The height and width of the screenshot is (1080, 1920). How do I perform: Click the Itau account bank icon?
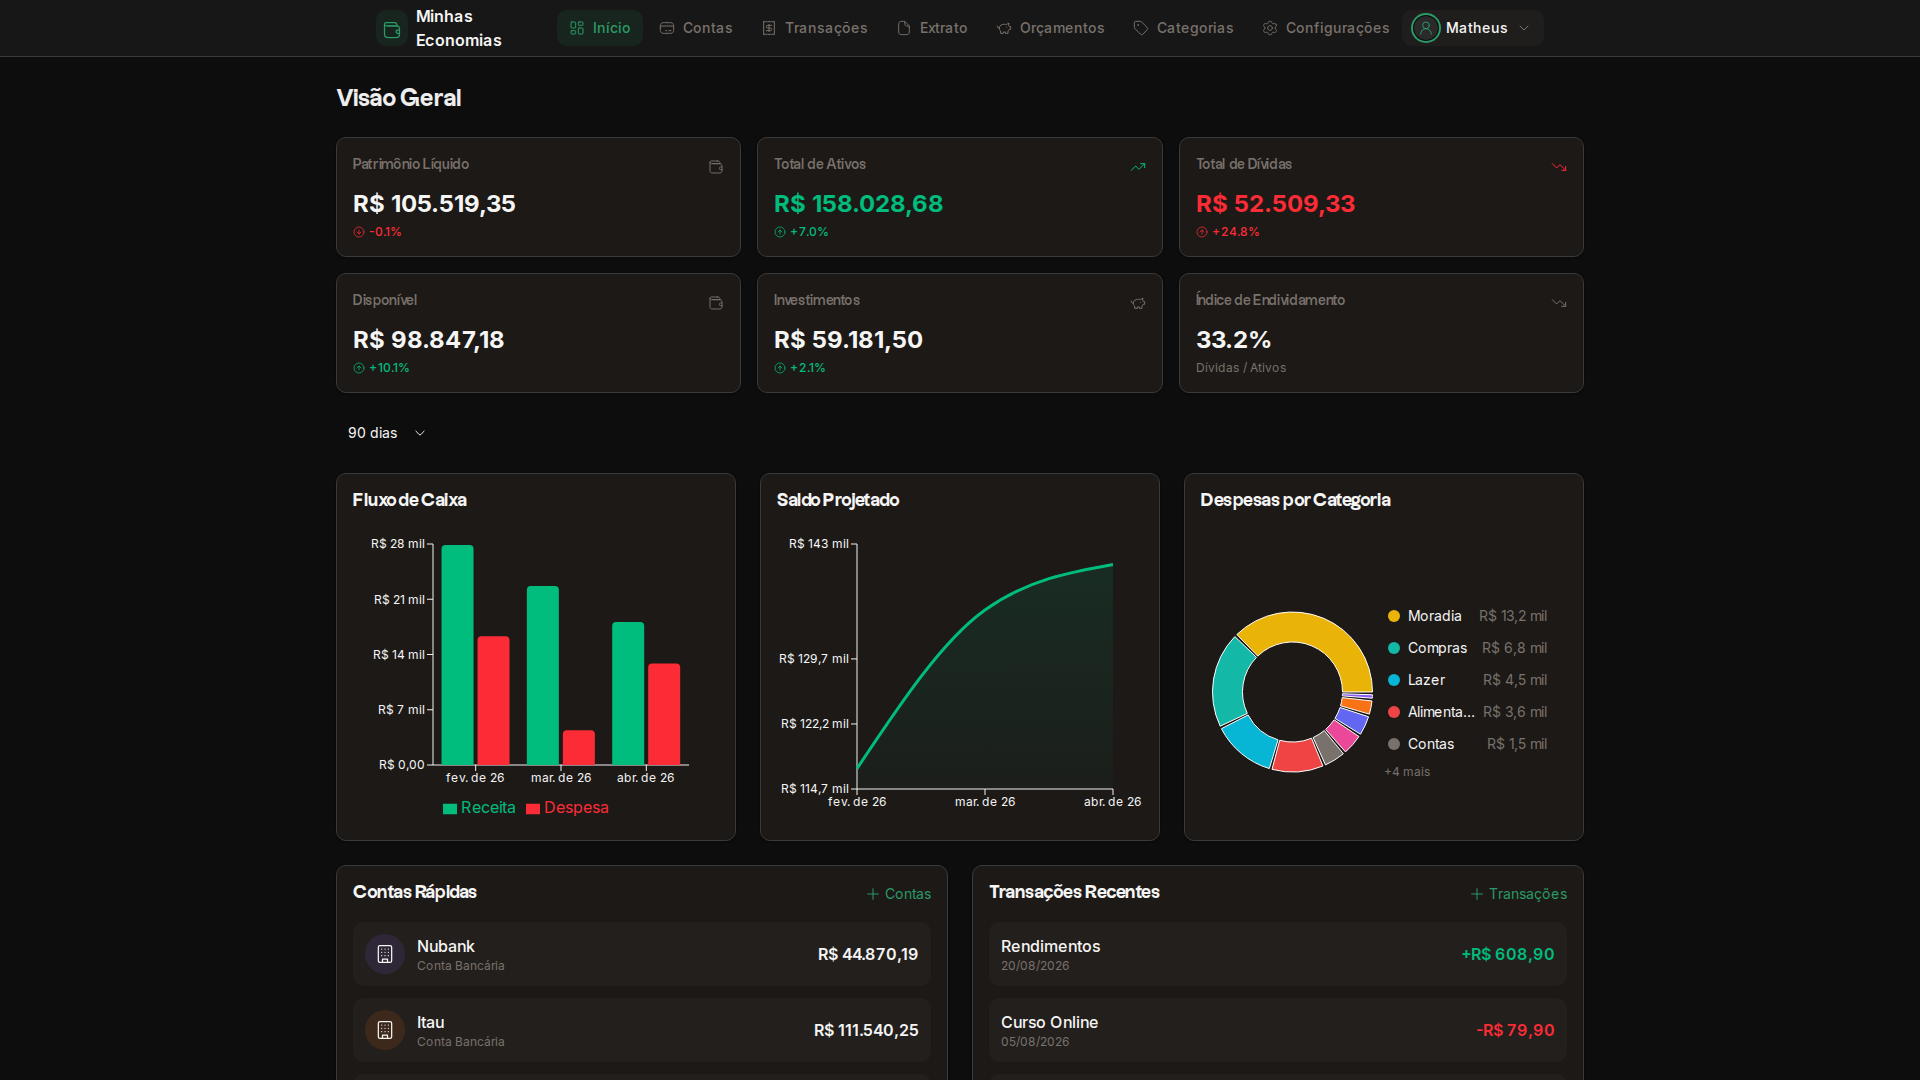coord(385,1030)
